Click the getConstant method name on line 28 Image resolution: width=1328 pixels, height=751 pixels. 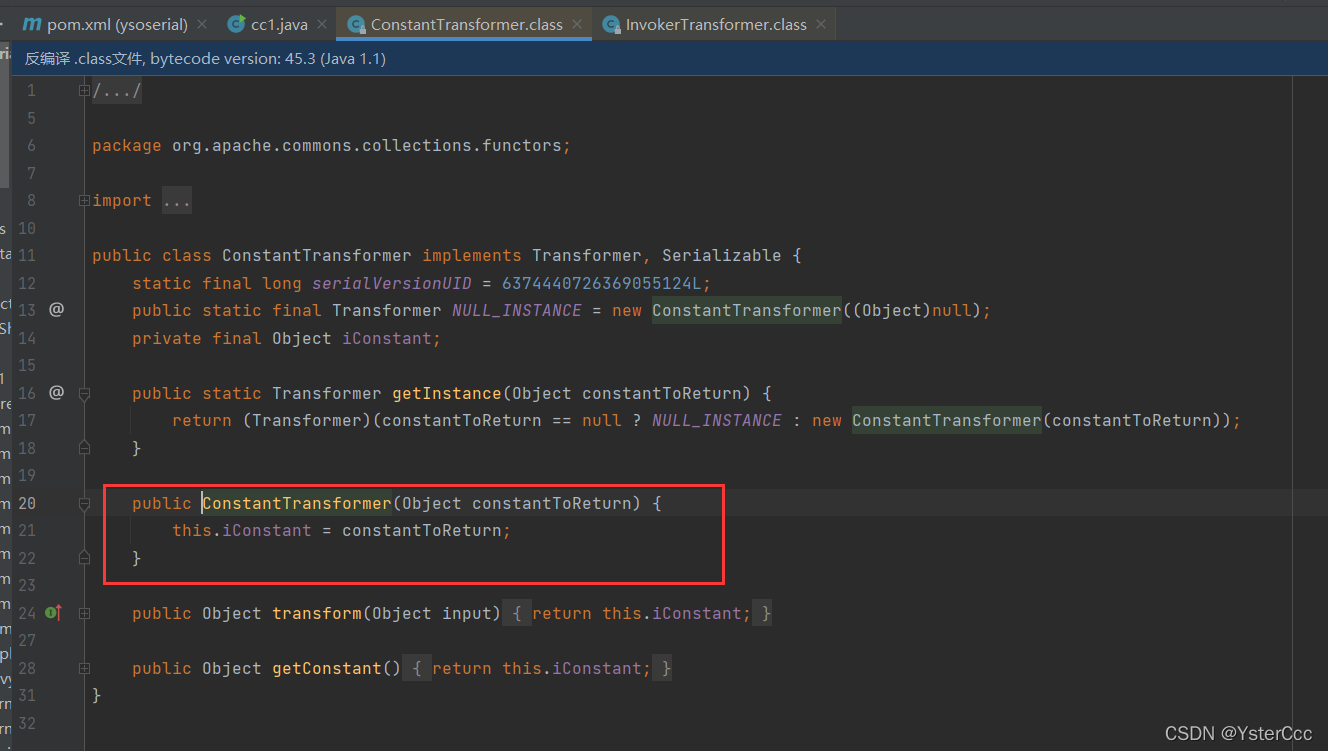327,669
